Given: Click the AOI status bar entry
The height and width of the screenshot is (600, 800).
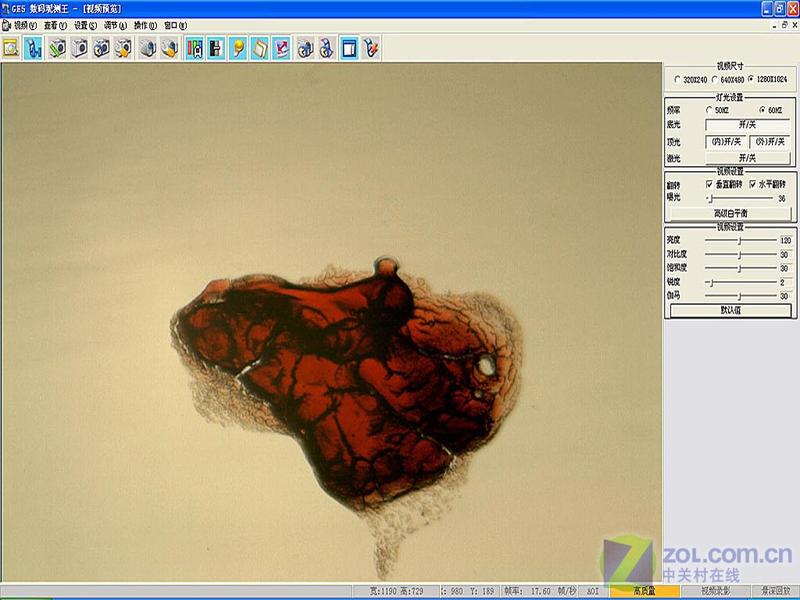Looking at the screenshot, I should coord(592,591).
